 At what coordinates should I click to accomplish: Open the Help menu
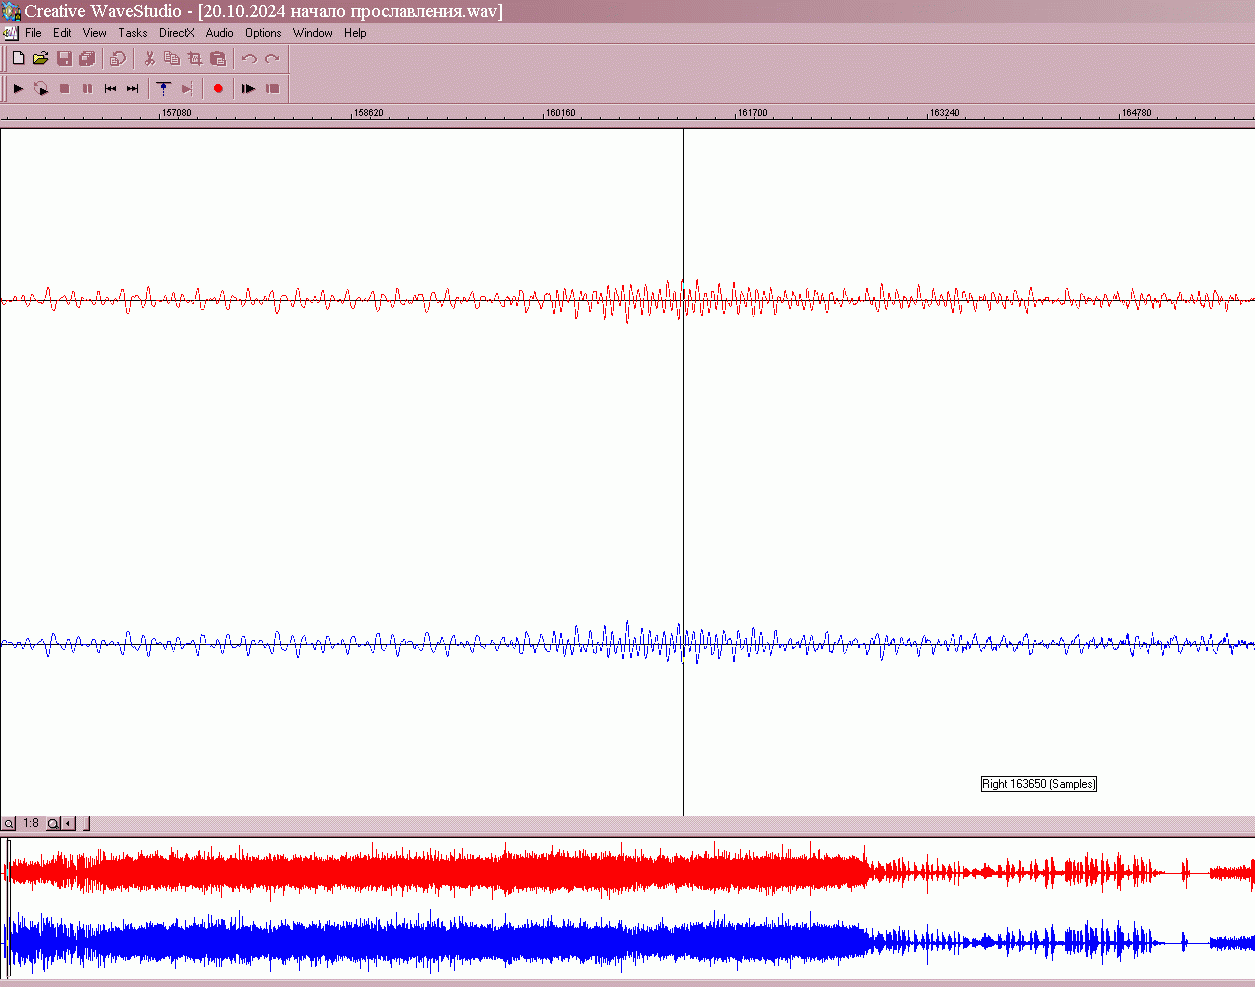pos(355,33)
